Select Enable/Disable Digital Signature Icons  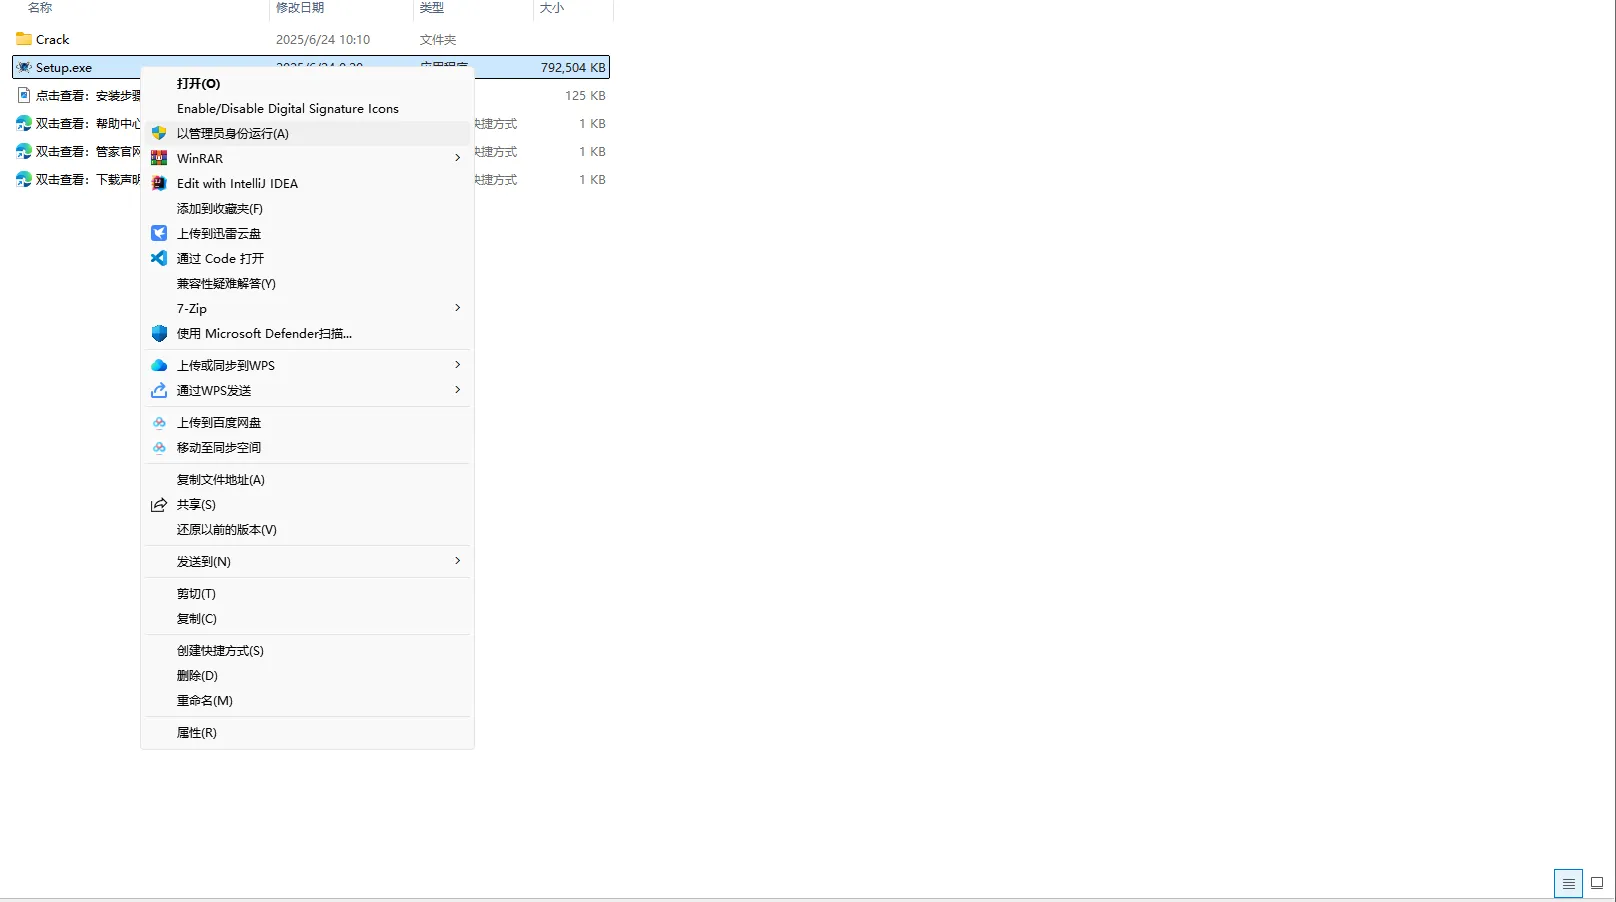click(x=307, y=108)
